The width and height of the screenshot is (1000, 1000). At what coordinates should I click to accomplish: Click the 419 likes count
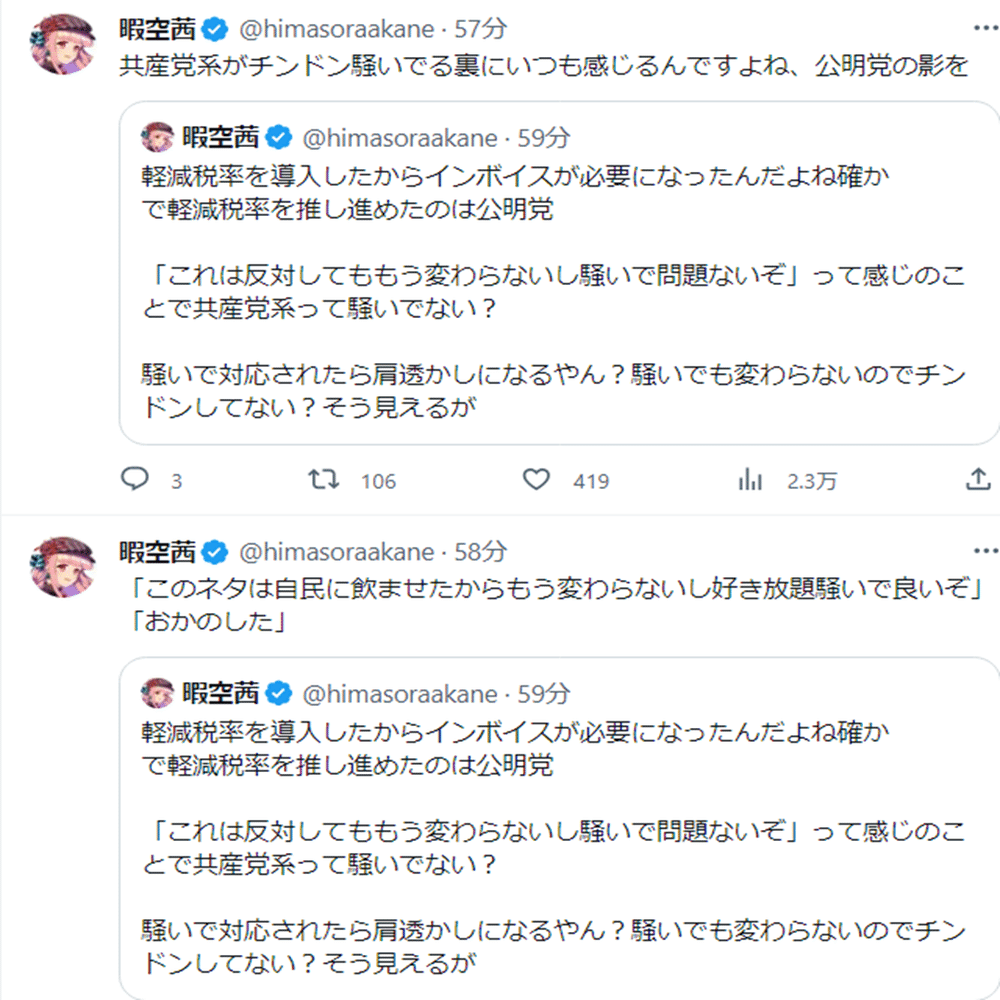click(591, 481)
